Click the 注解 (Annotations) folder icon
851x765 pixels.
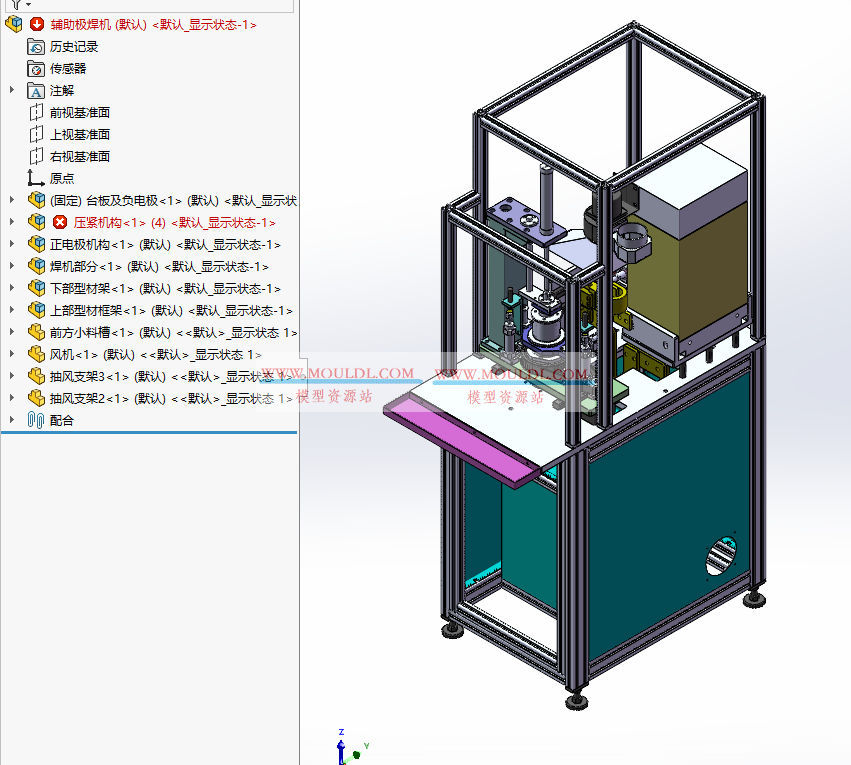point(36,90)
